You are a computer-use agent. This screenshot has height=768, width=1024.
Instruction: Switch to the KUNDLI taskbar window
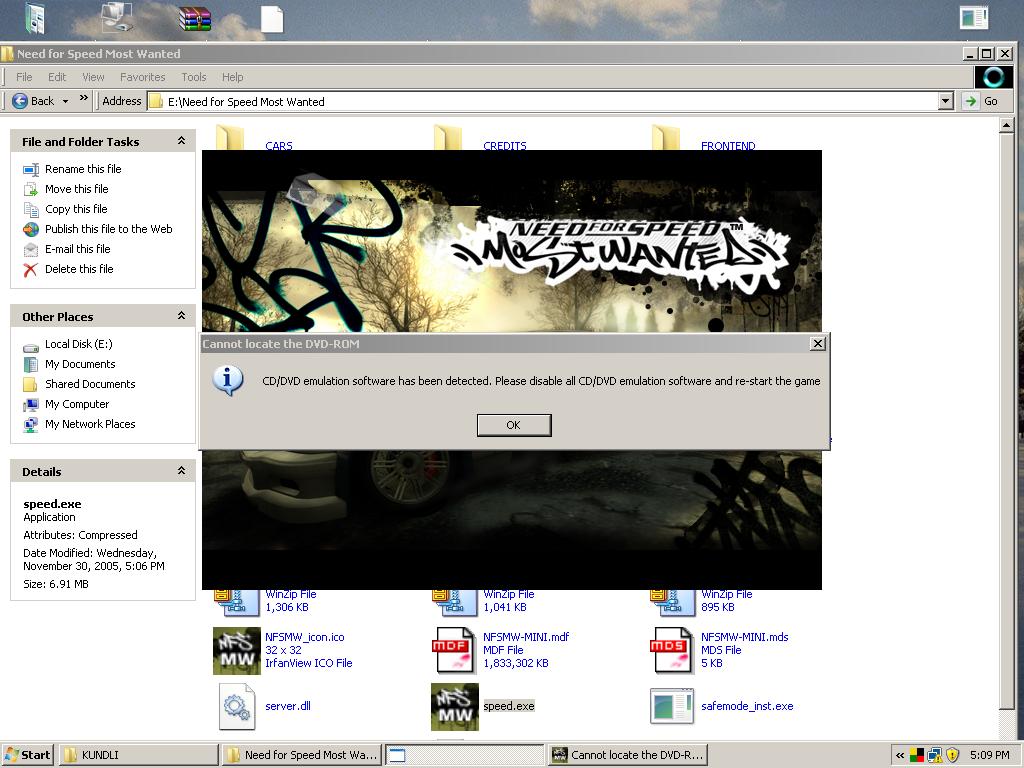140,755
